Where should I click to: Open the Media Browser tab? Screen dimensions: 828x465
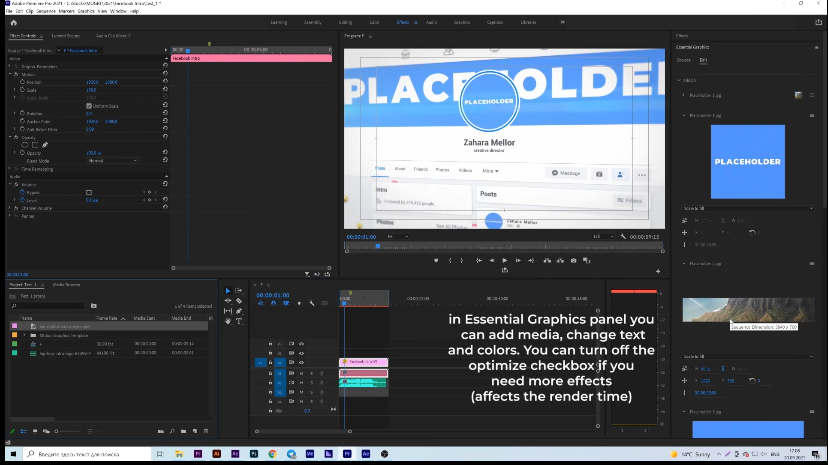click(67, 284)
